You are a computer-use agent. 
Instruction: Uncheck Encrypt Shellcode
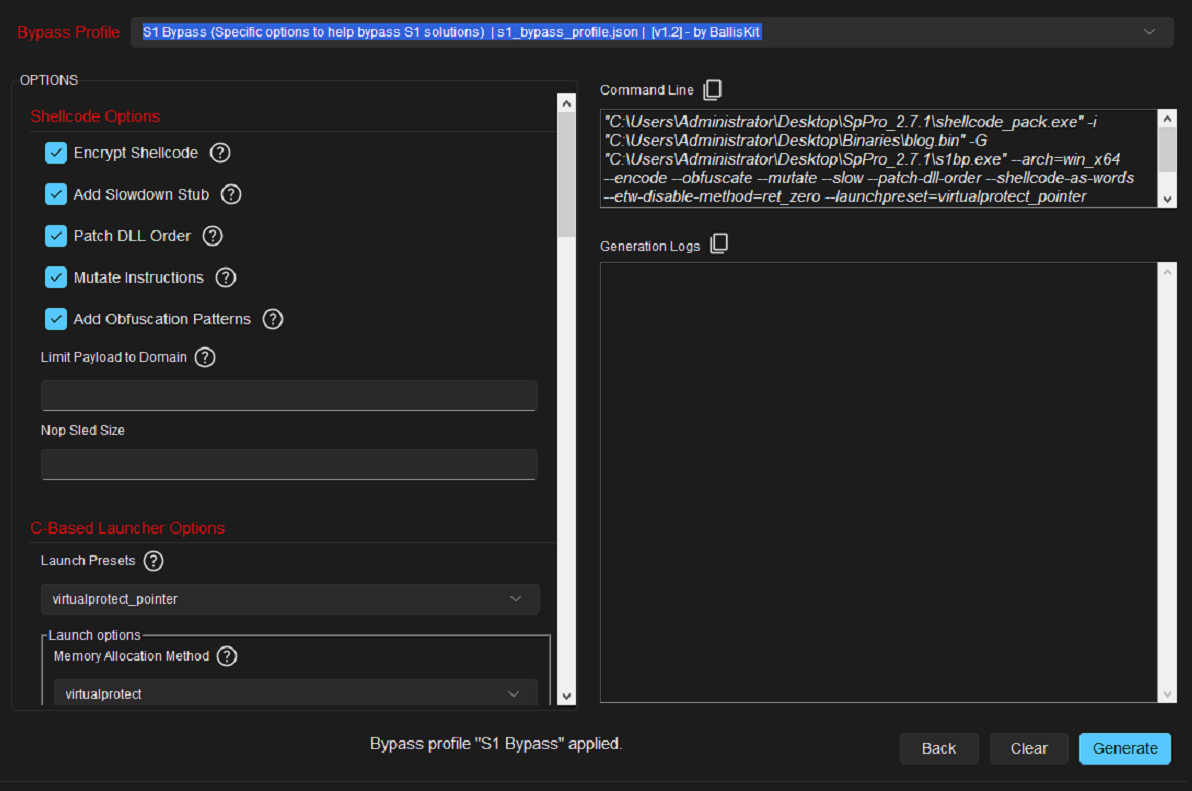(x=55, y=153)
